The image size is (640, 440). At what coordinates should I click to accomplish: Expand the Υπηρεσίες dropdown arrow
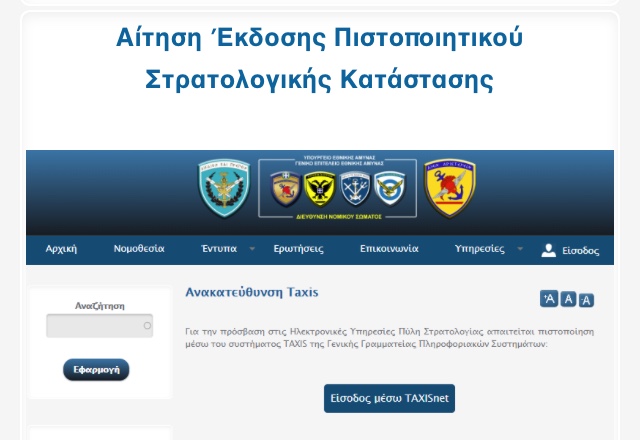520,249
